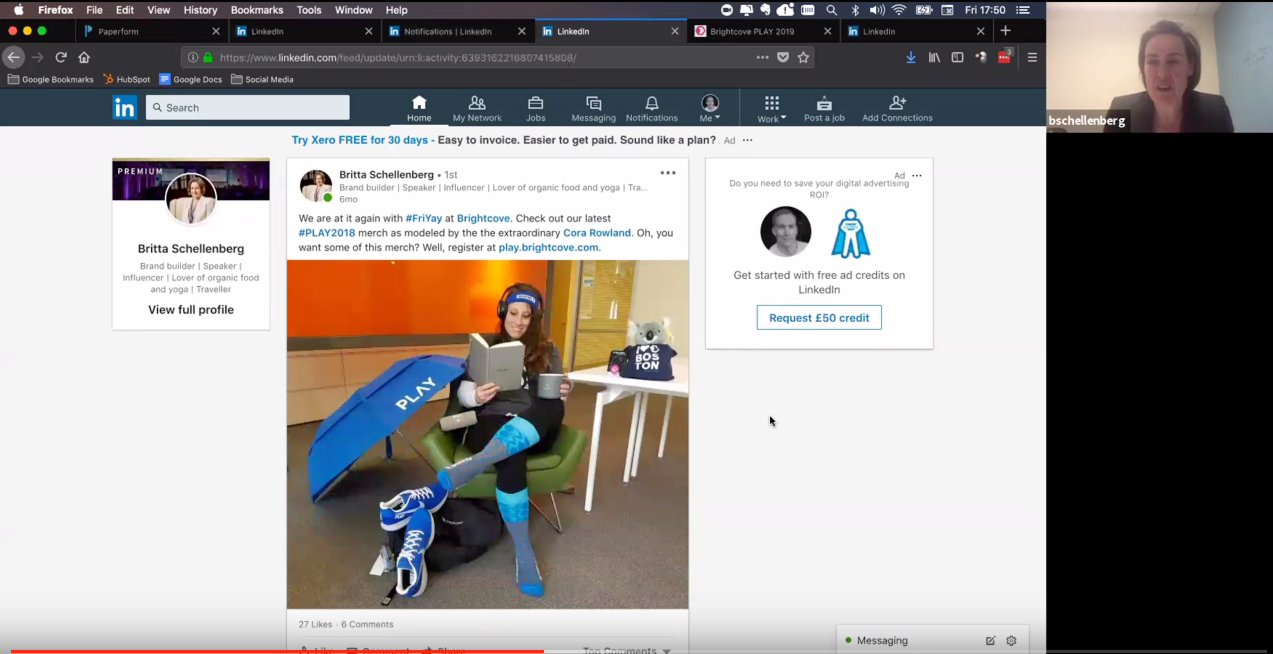Reload the current page
1273x654 pixels.
[x=61, y=57]
